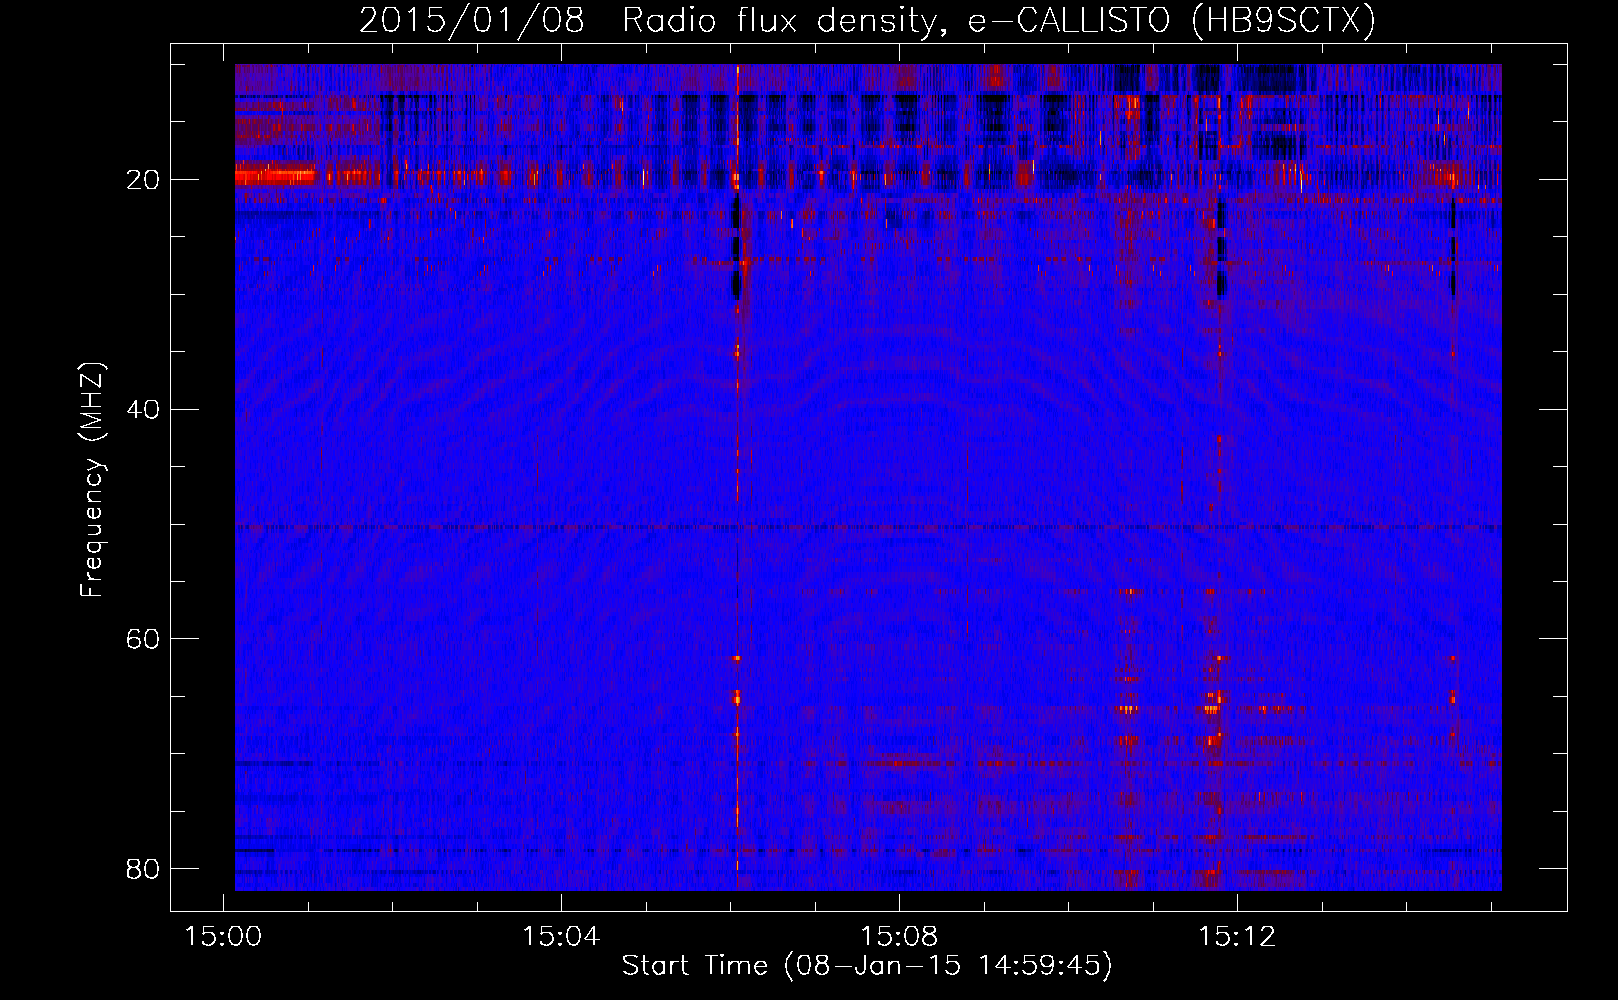Screen dimensions: 1618x1000
Task: Click the '60' frequency tick label
Action: click(143, 639)
